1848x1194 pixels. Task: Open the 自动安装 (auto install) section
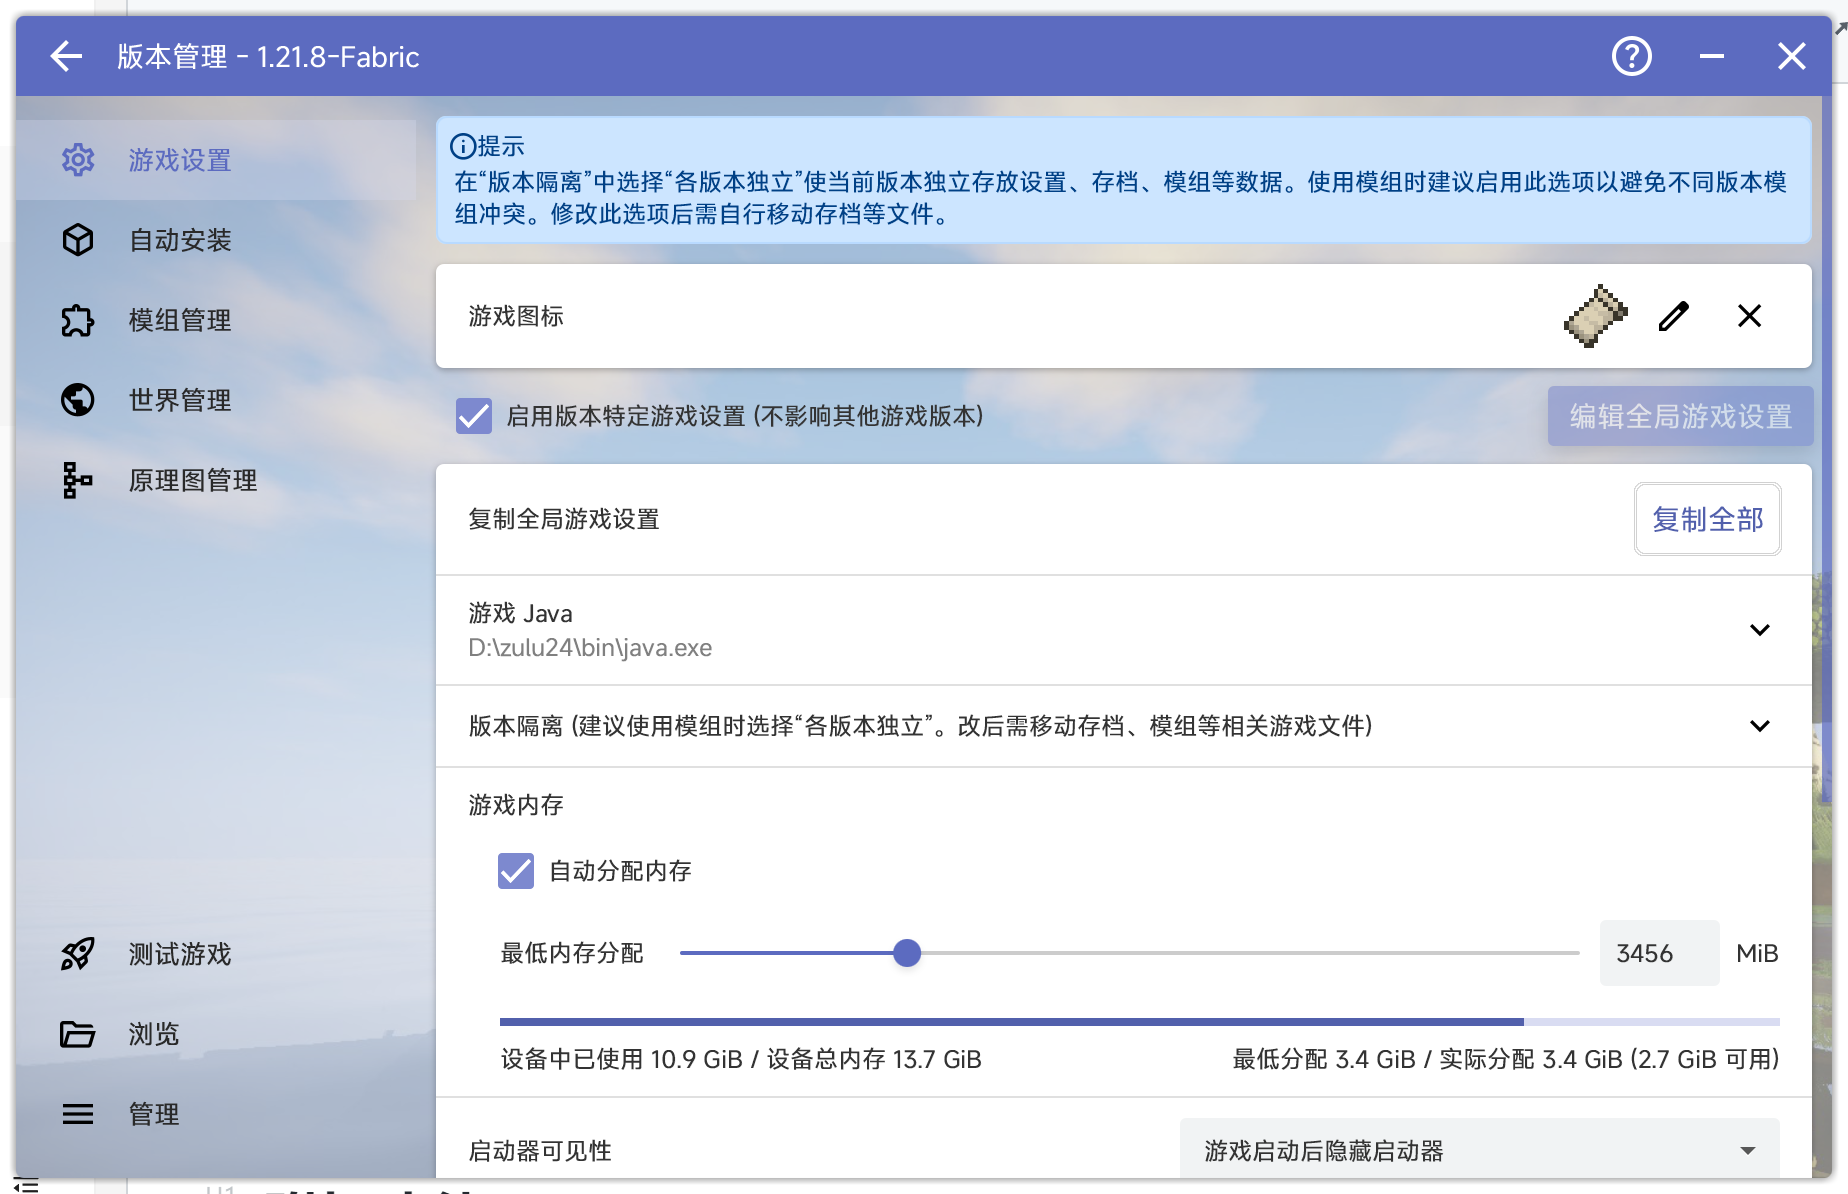[x=180, y=240]
